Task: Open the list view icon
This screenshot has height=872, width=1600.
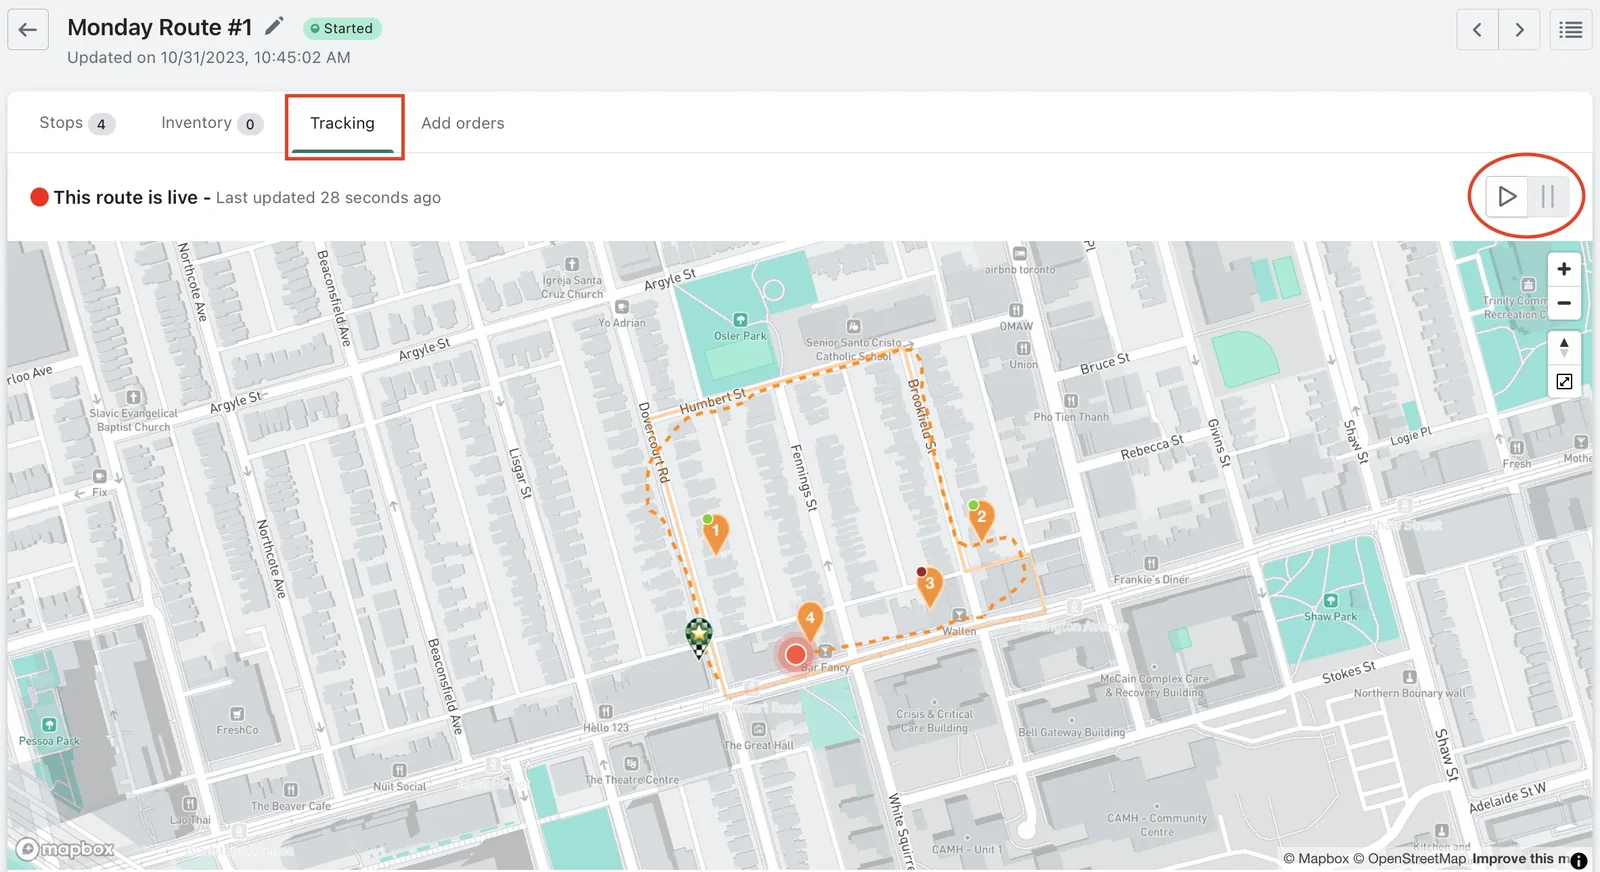Action: click(x=1571, y=29)
